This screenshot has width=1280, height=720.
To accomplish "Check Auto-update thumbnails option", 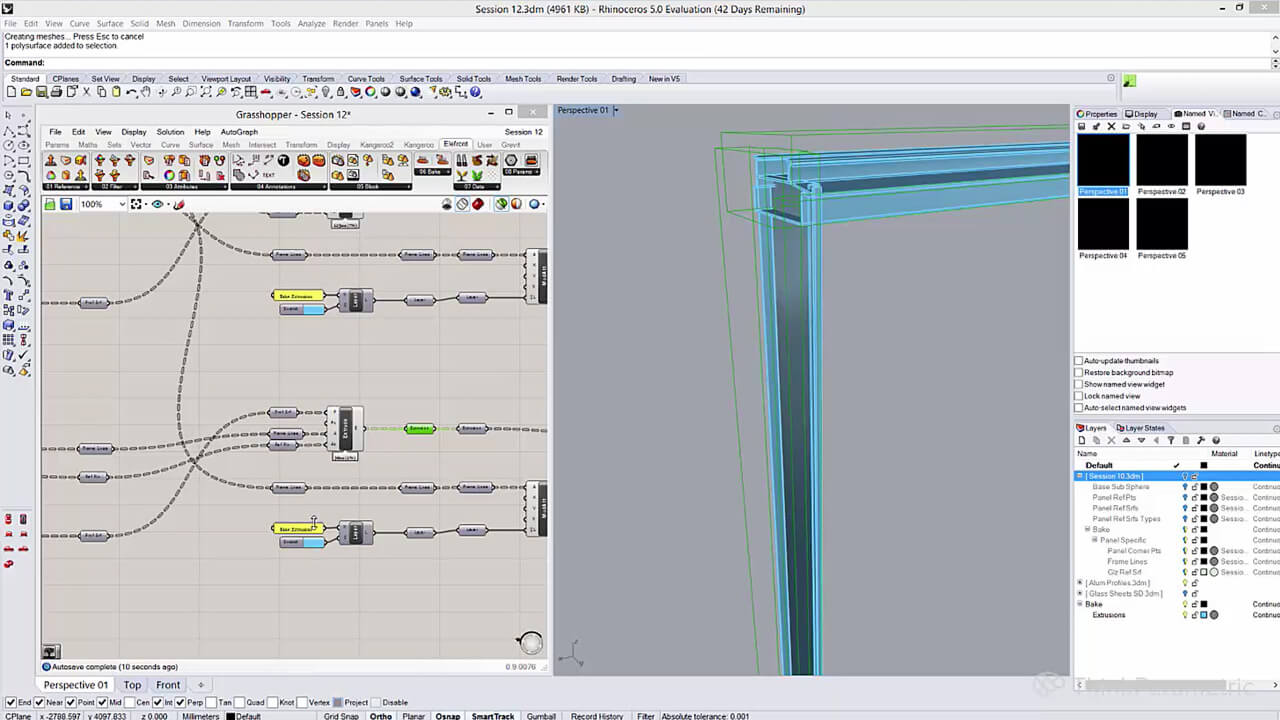I will pyautogui.click(x=1079, y=360).
